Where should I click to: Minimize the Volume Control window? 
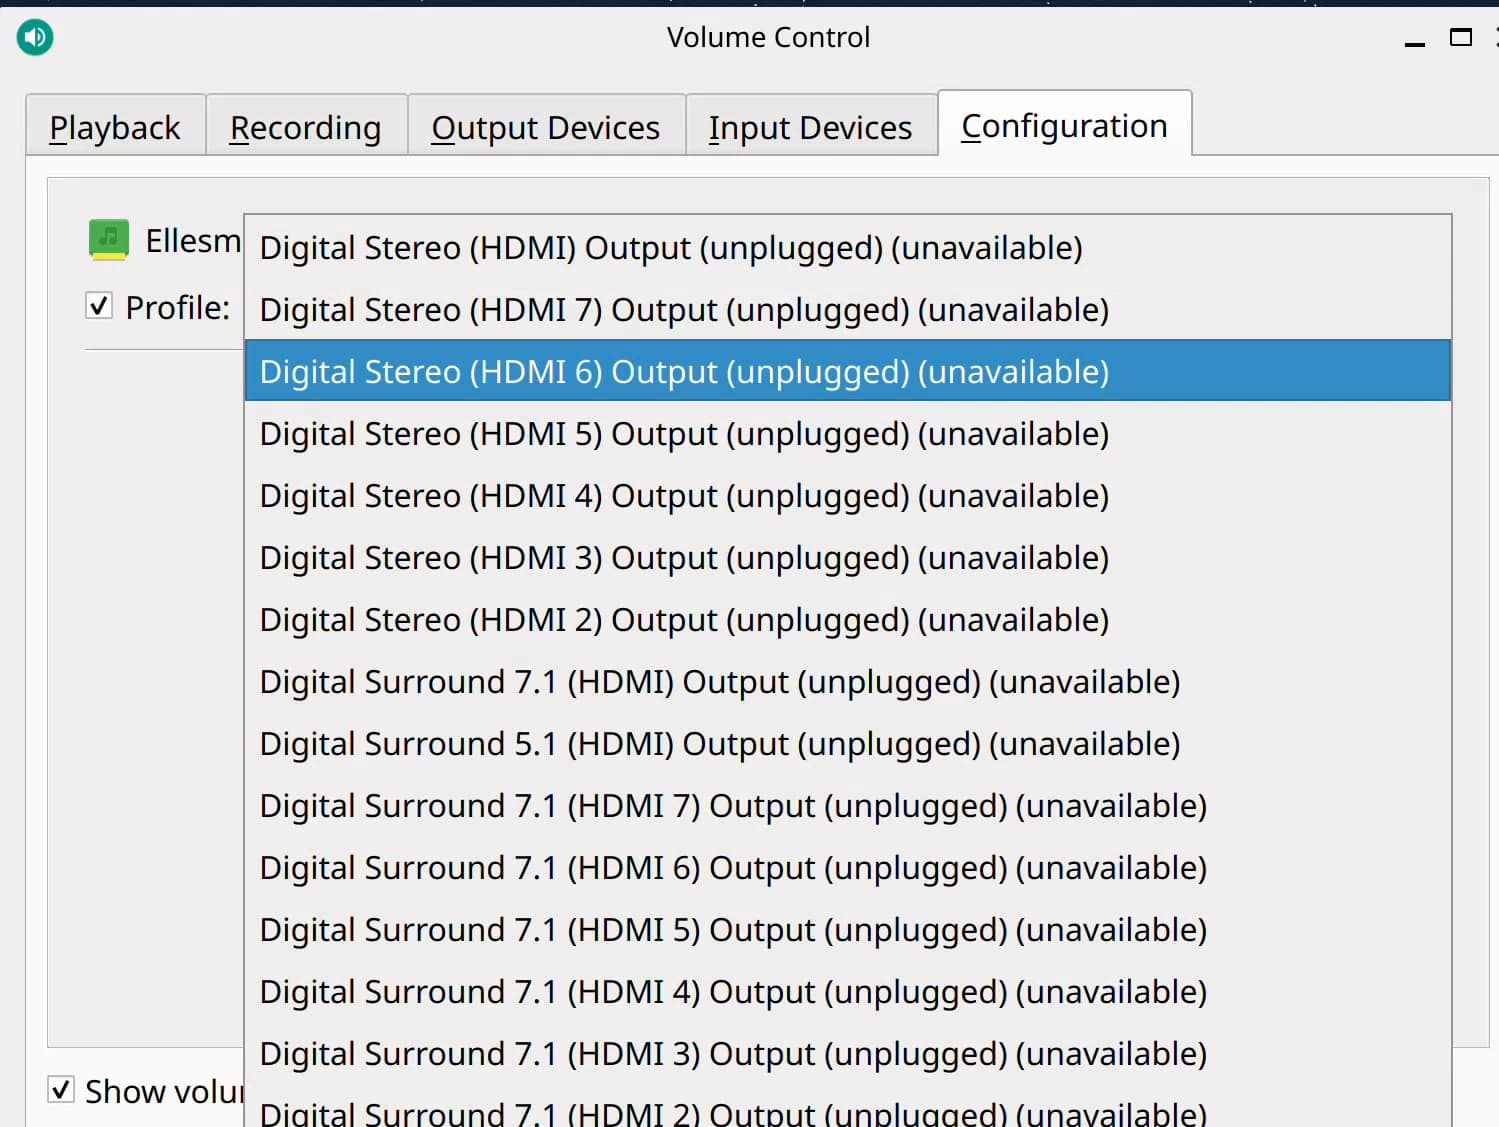tap(1414, 41)
